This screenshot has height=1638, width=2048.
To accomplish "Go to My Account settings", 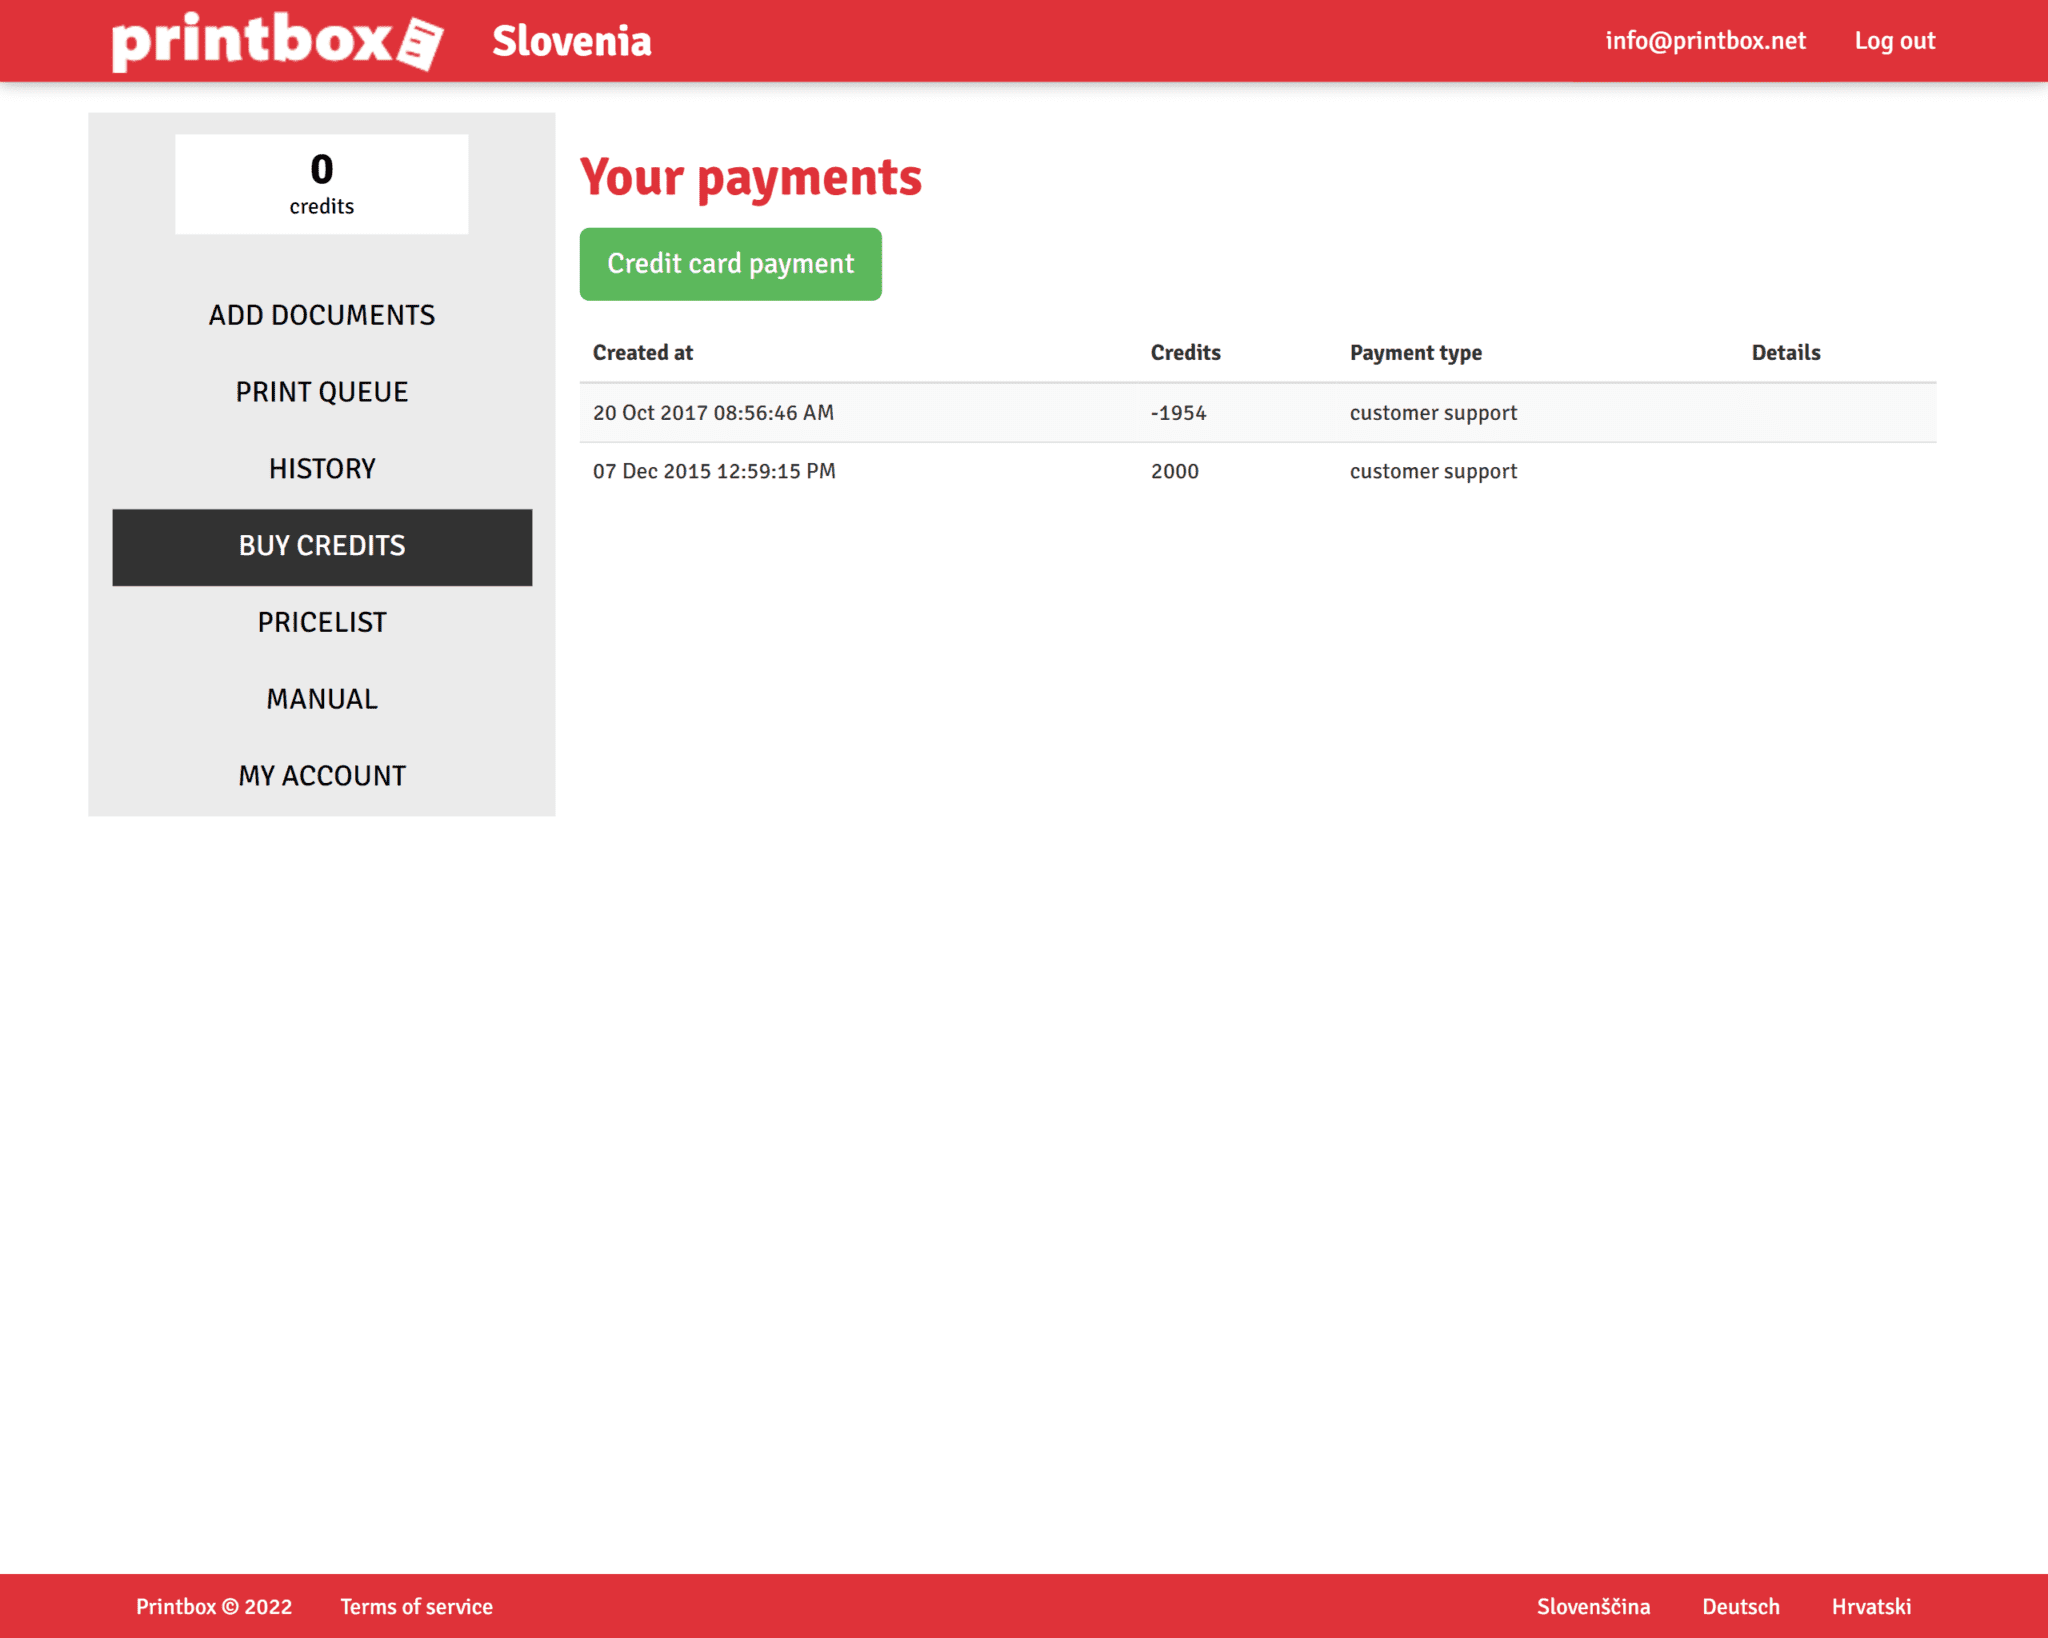I will pyautogui.click(x=321, y=776).
